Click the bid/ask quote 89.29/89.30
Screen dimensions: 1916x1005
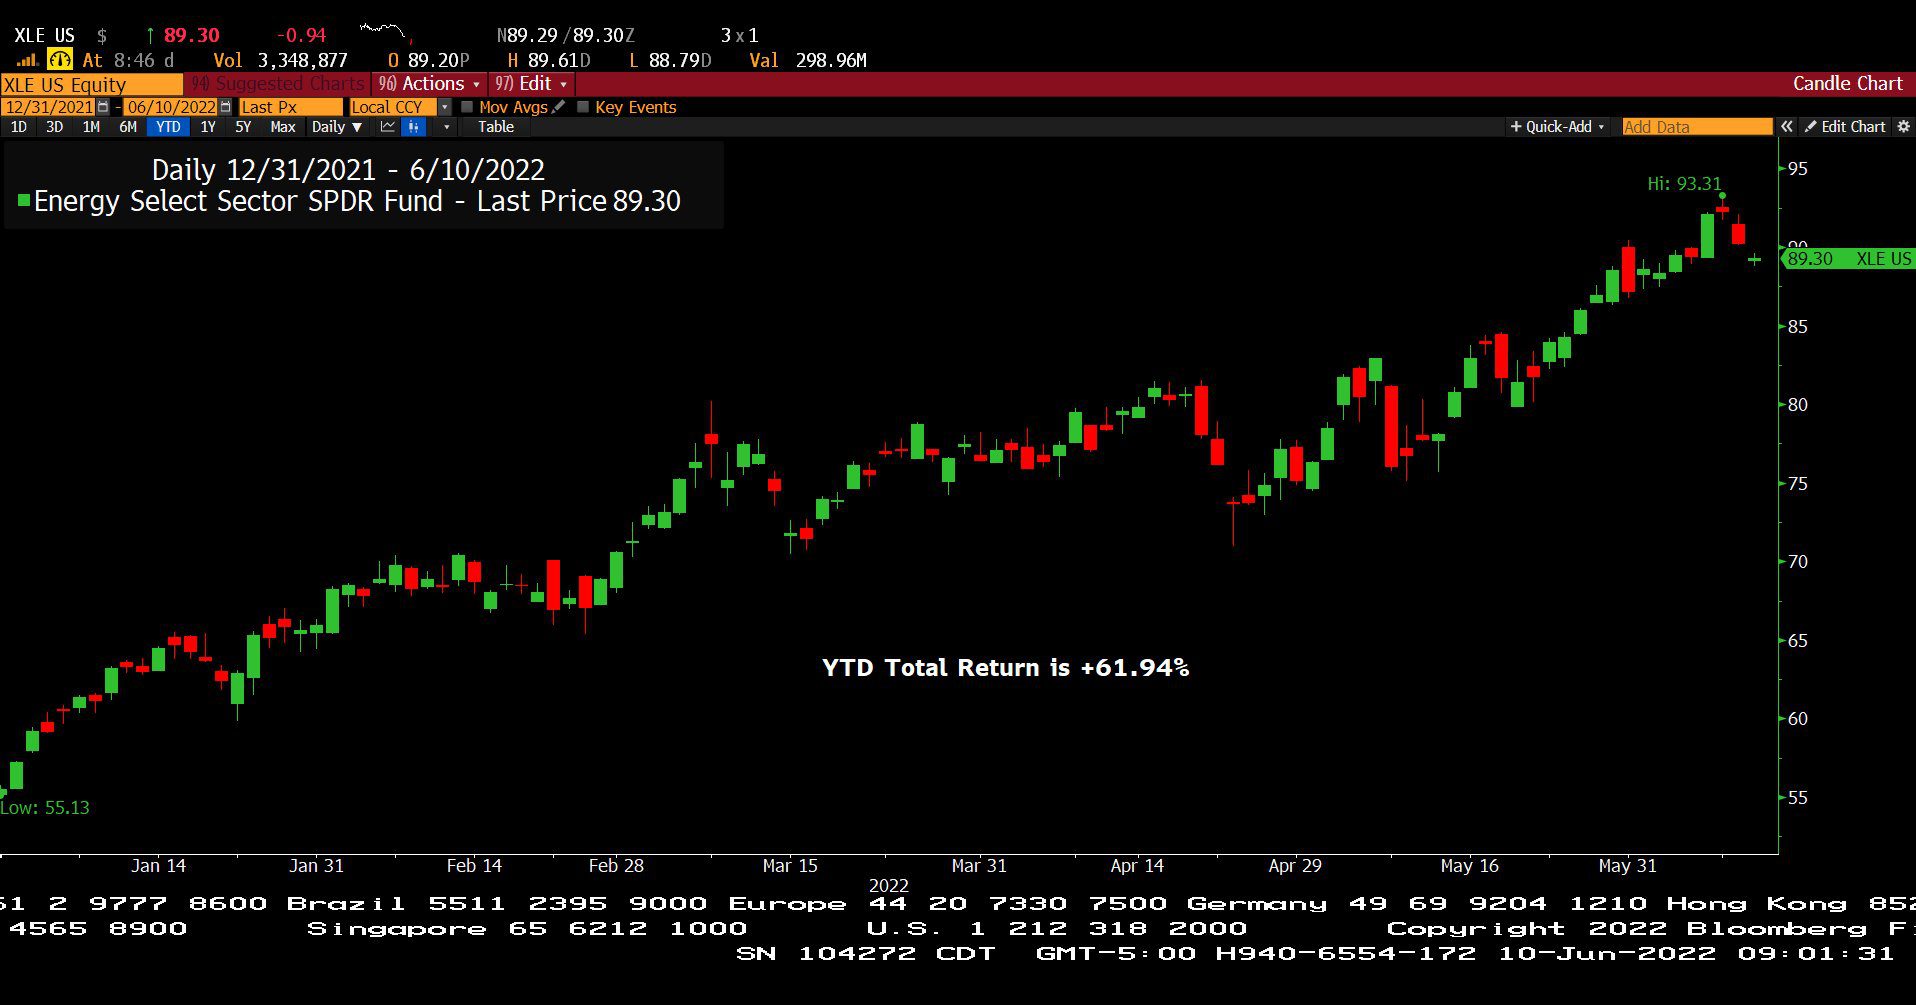click(x=566, y=36)
